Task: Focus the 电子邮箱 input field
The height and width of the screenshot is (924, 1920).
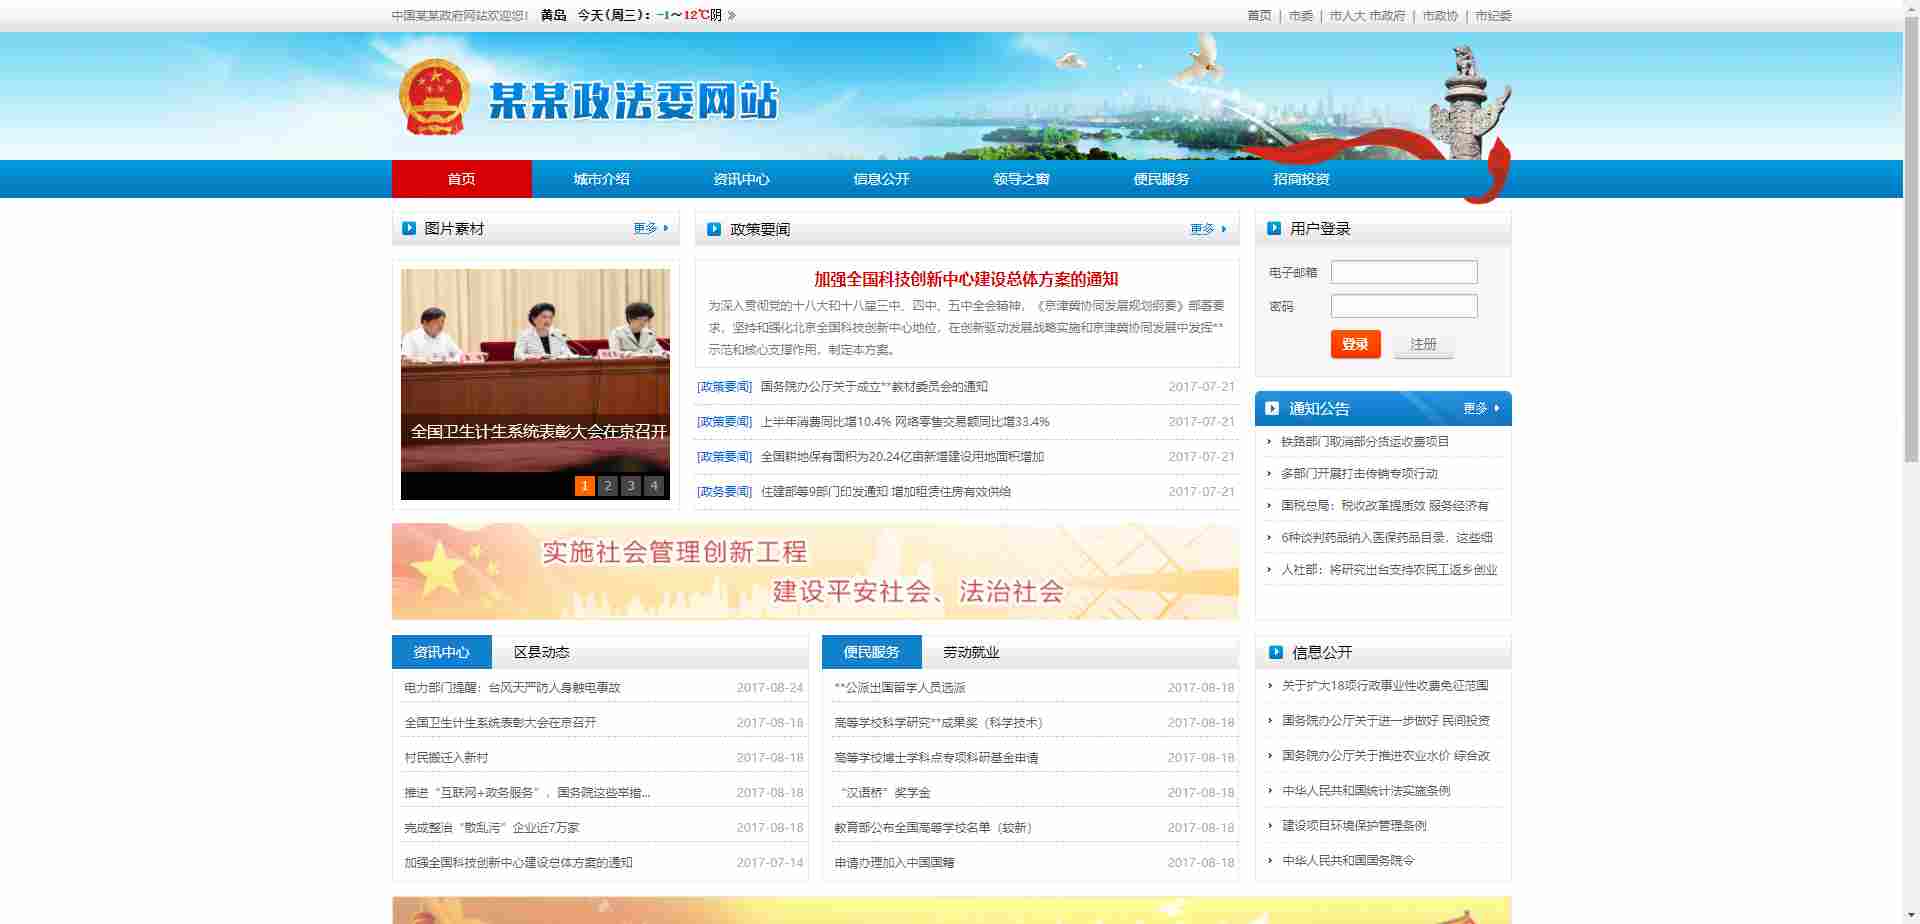Action: pos(1404,272)
